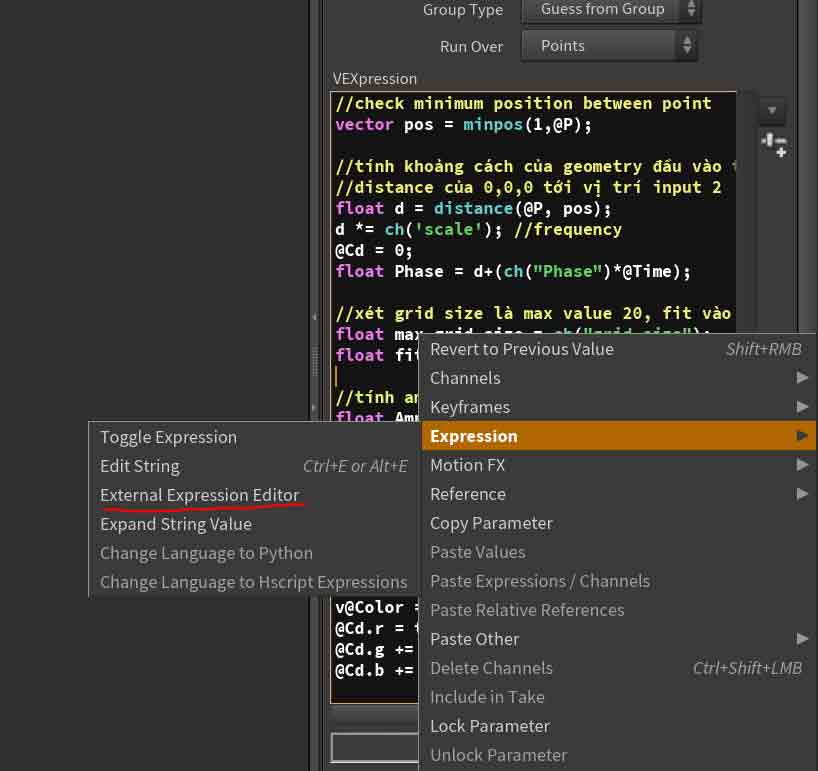This screenshot has height=771, width=818.
Task: Click the 'float Phase' code line
Action: (x=513, y=271)
